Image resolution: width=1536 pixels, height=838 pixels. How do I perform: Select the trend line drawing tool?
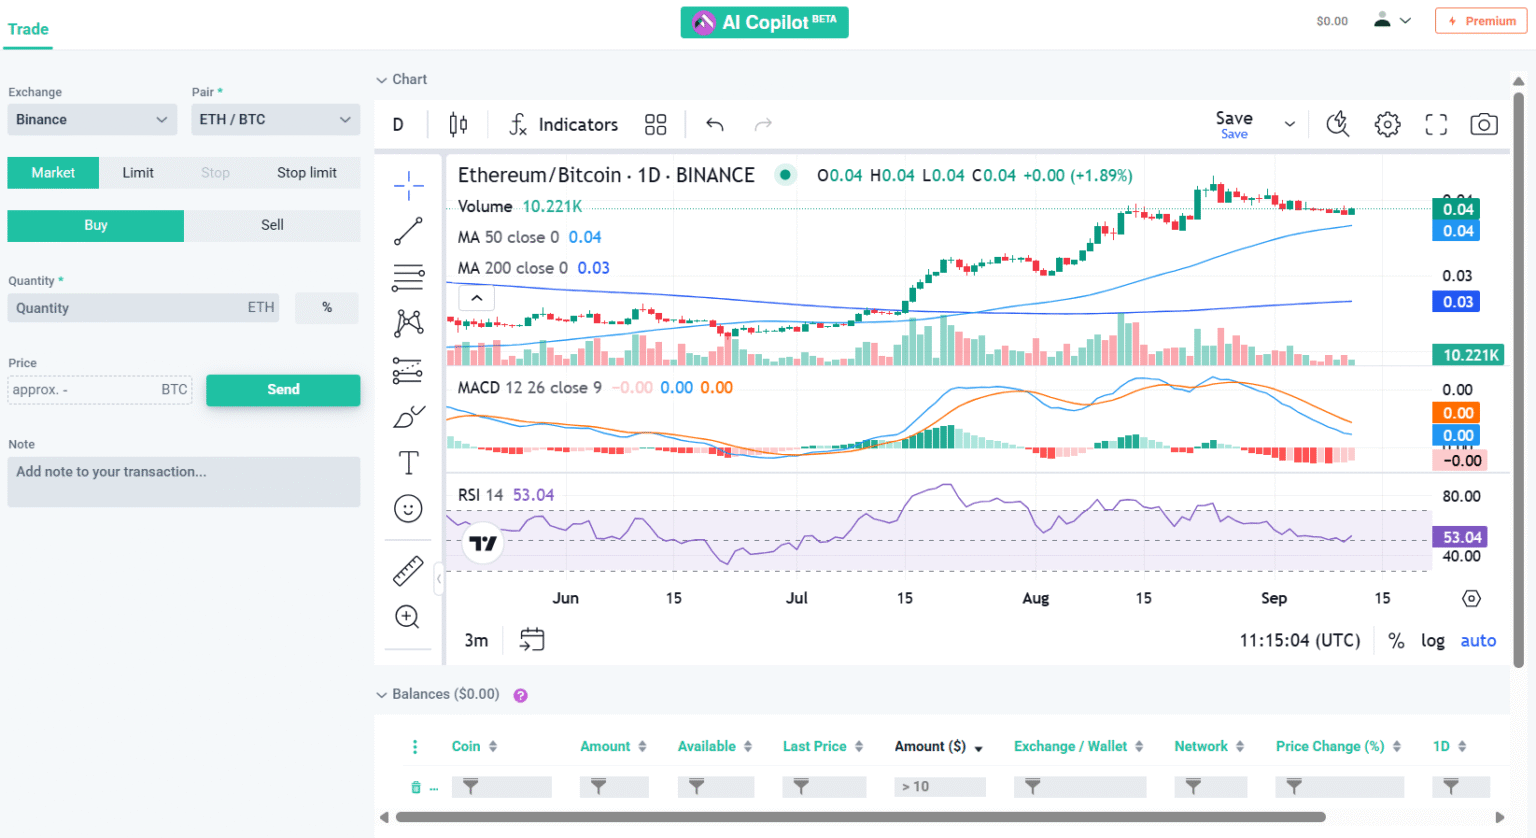[408, 231]
